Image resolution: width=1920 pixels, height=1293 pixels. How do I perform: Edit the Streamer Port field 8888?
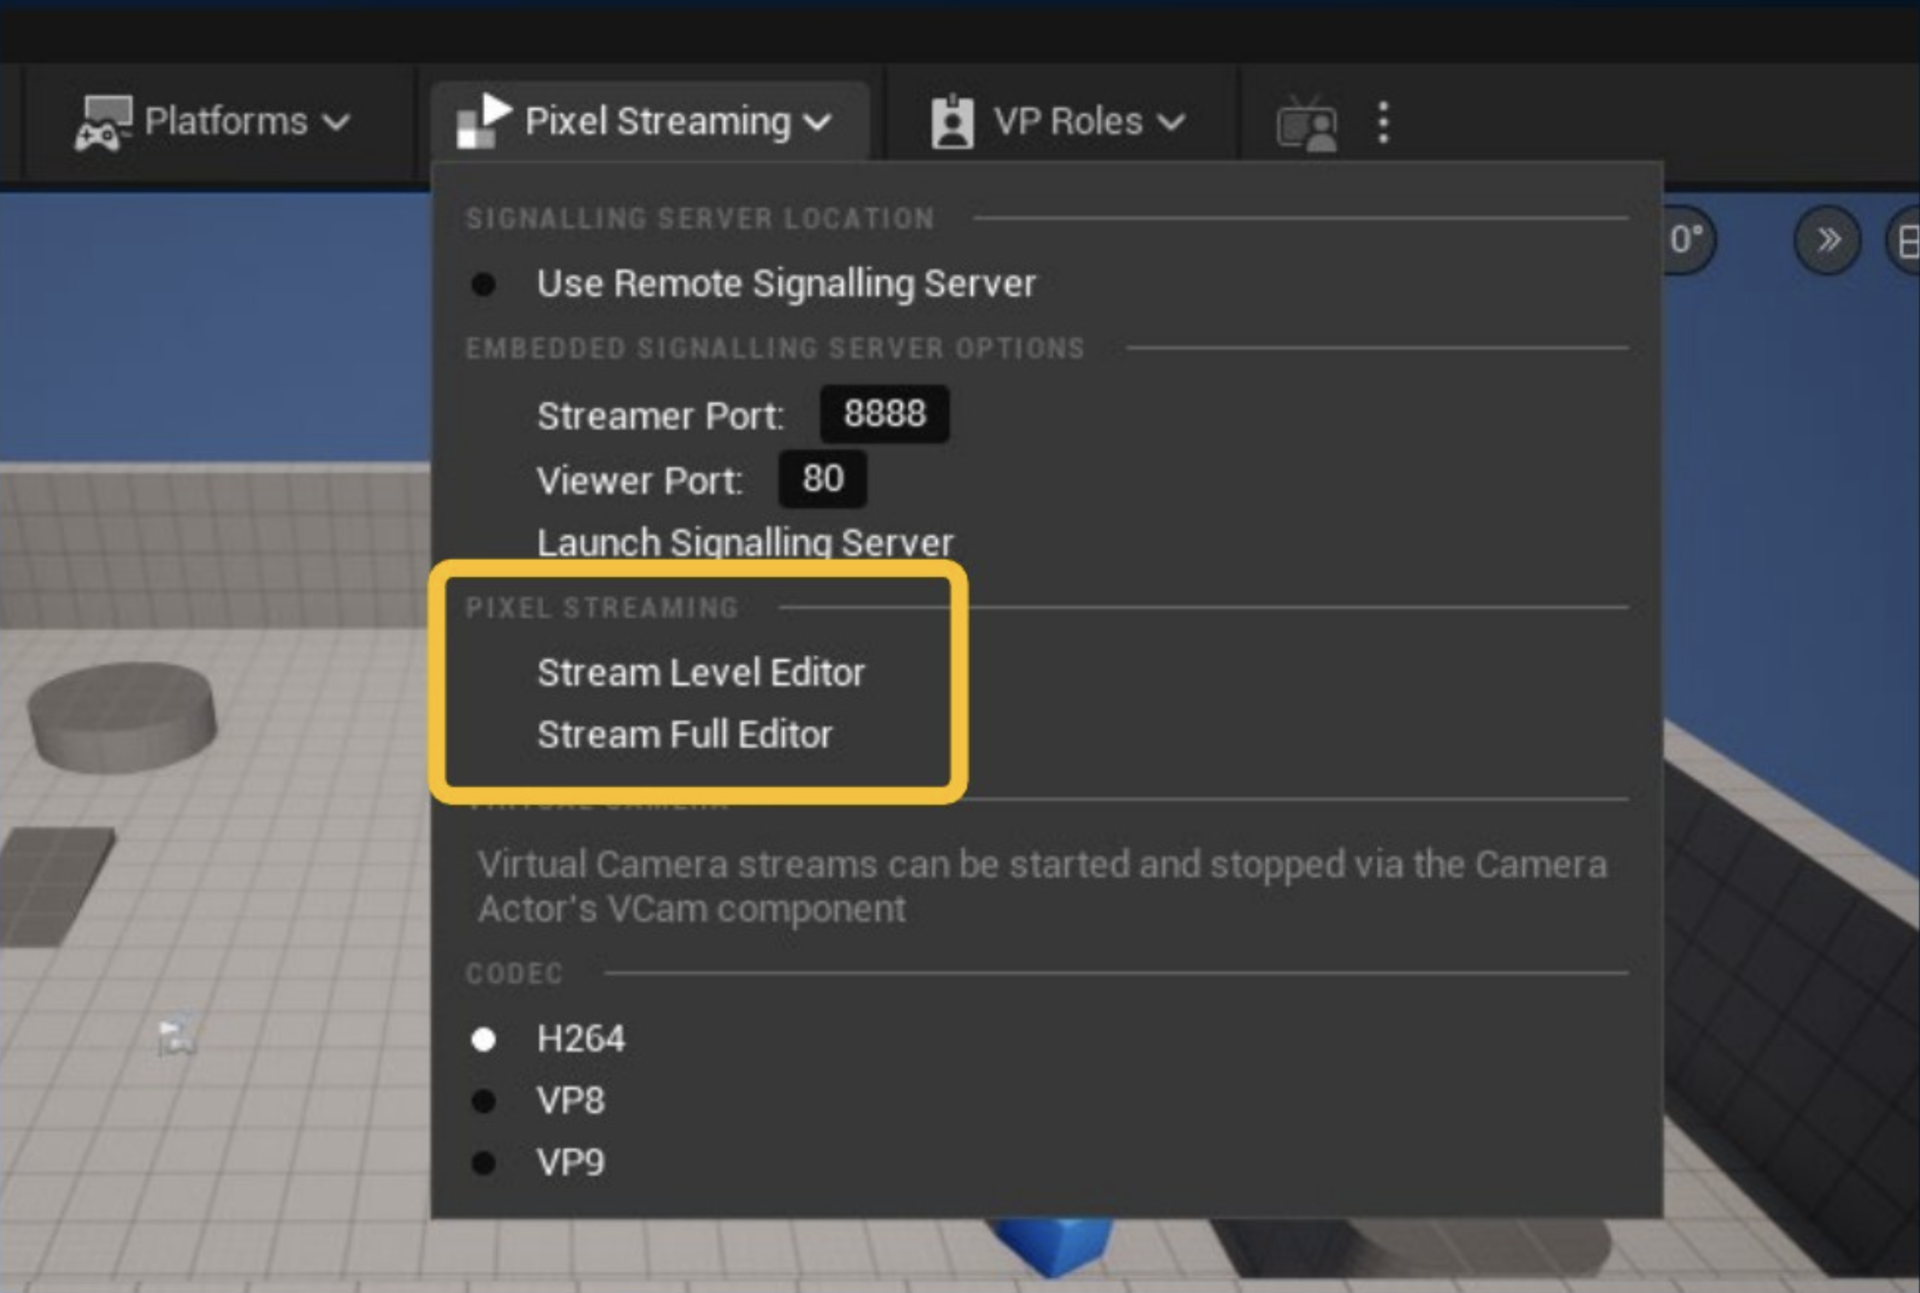coord(885,414)
